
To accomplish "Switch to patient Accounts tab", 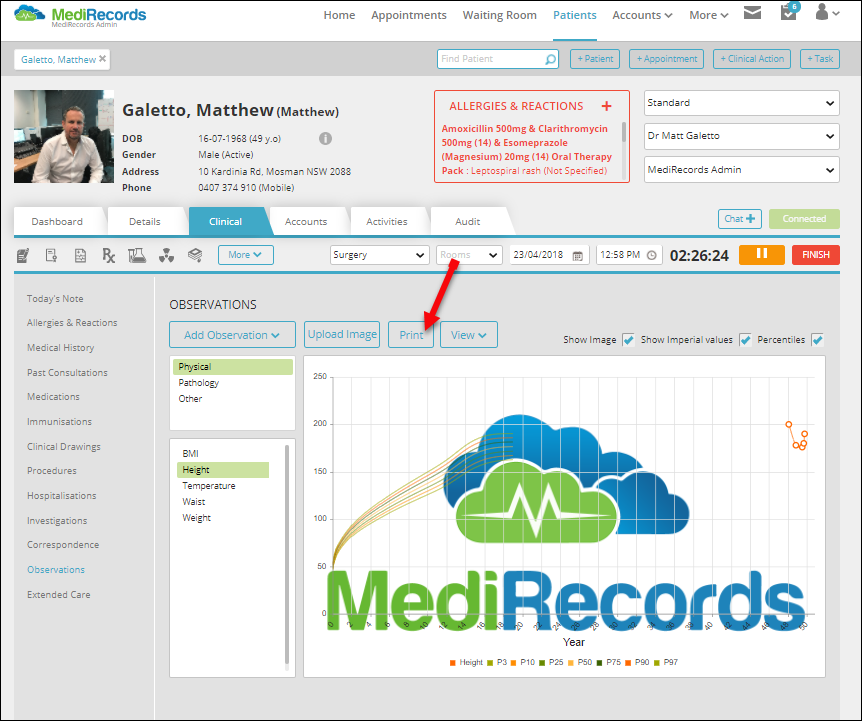I will click(306, 221).
